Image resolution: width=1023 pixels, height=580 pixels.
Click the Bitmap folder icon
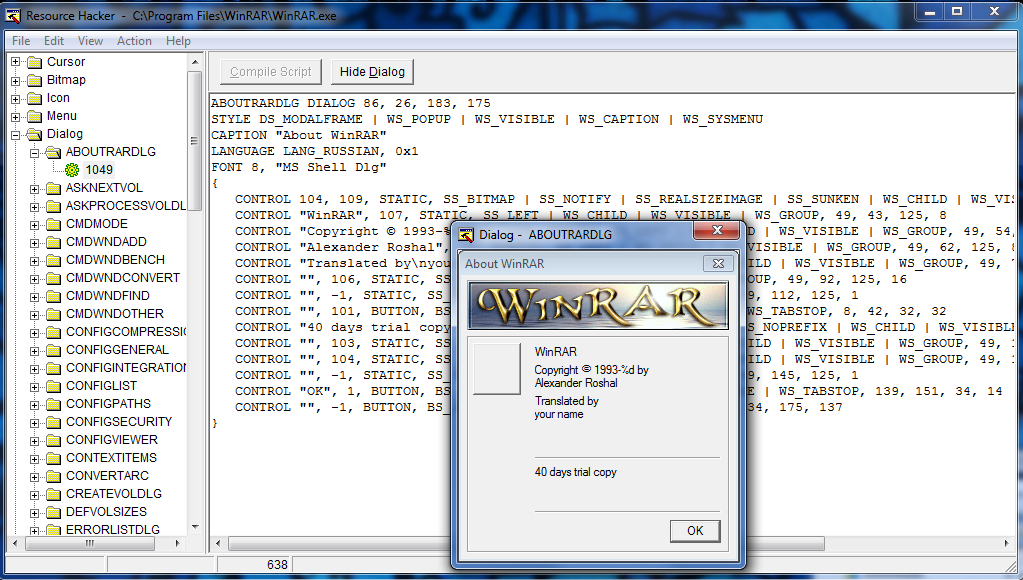pyautogui.click(x=35, y=80)
